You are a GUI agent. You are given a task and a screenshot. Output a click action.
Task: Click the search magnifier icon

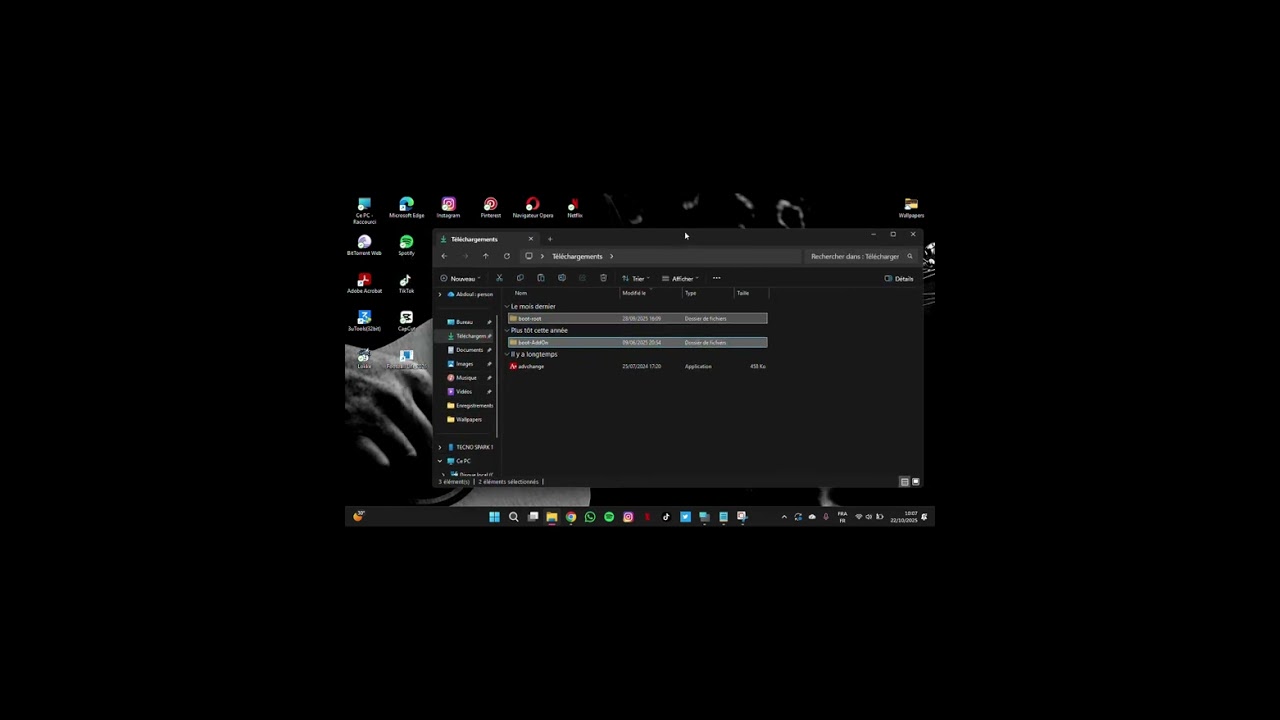[x=909, y=256]
